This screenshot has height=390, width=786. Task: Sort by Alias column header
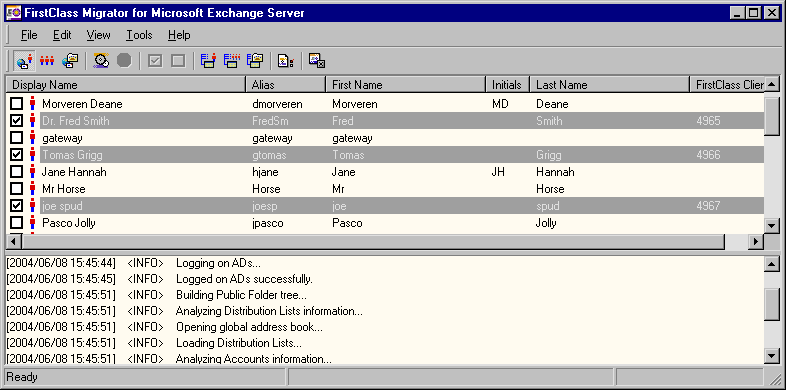coord(286,85)
